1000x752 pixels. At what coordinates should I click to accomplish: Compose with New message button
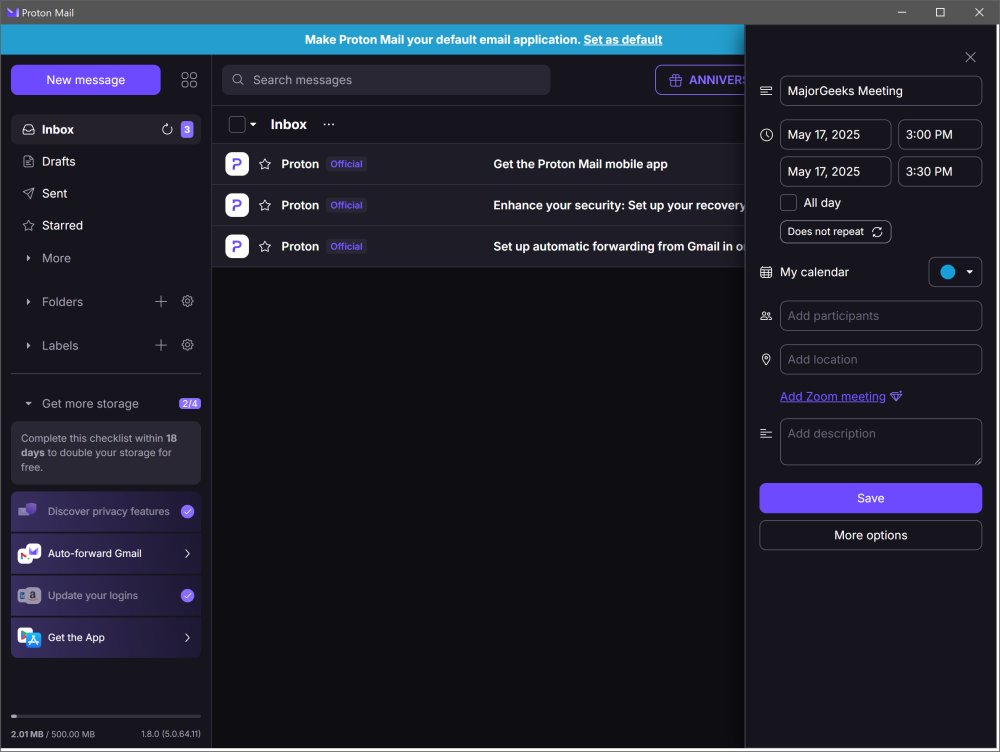pos(85,80)
